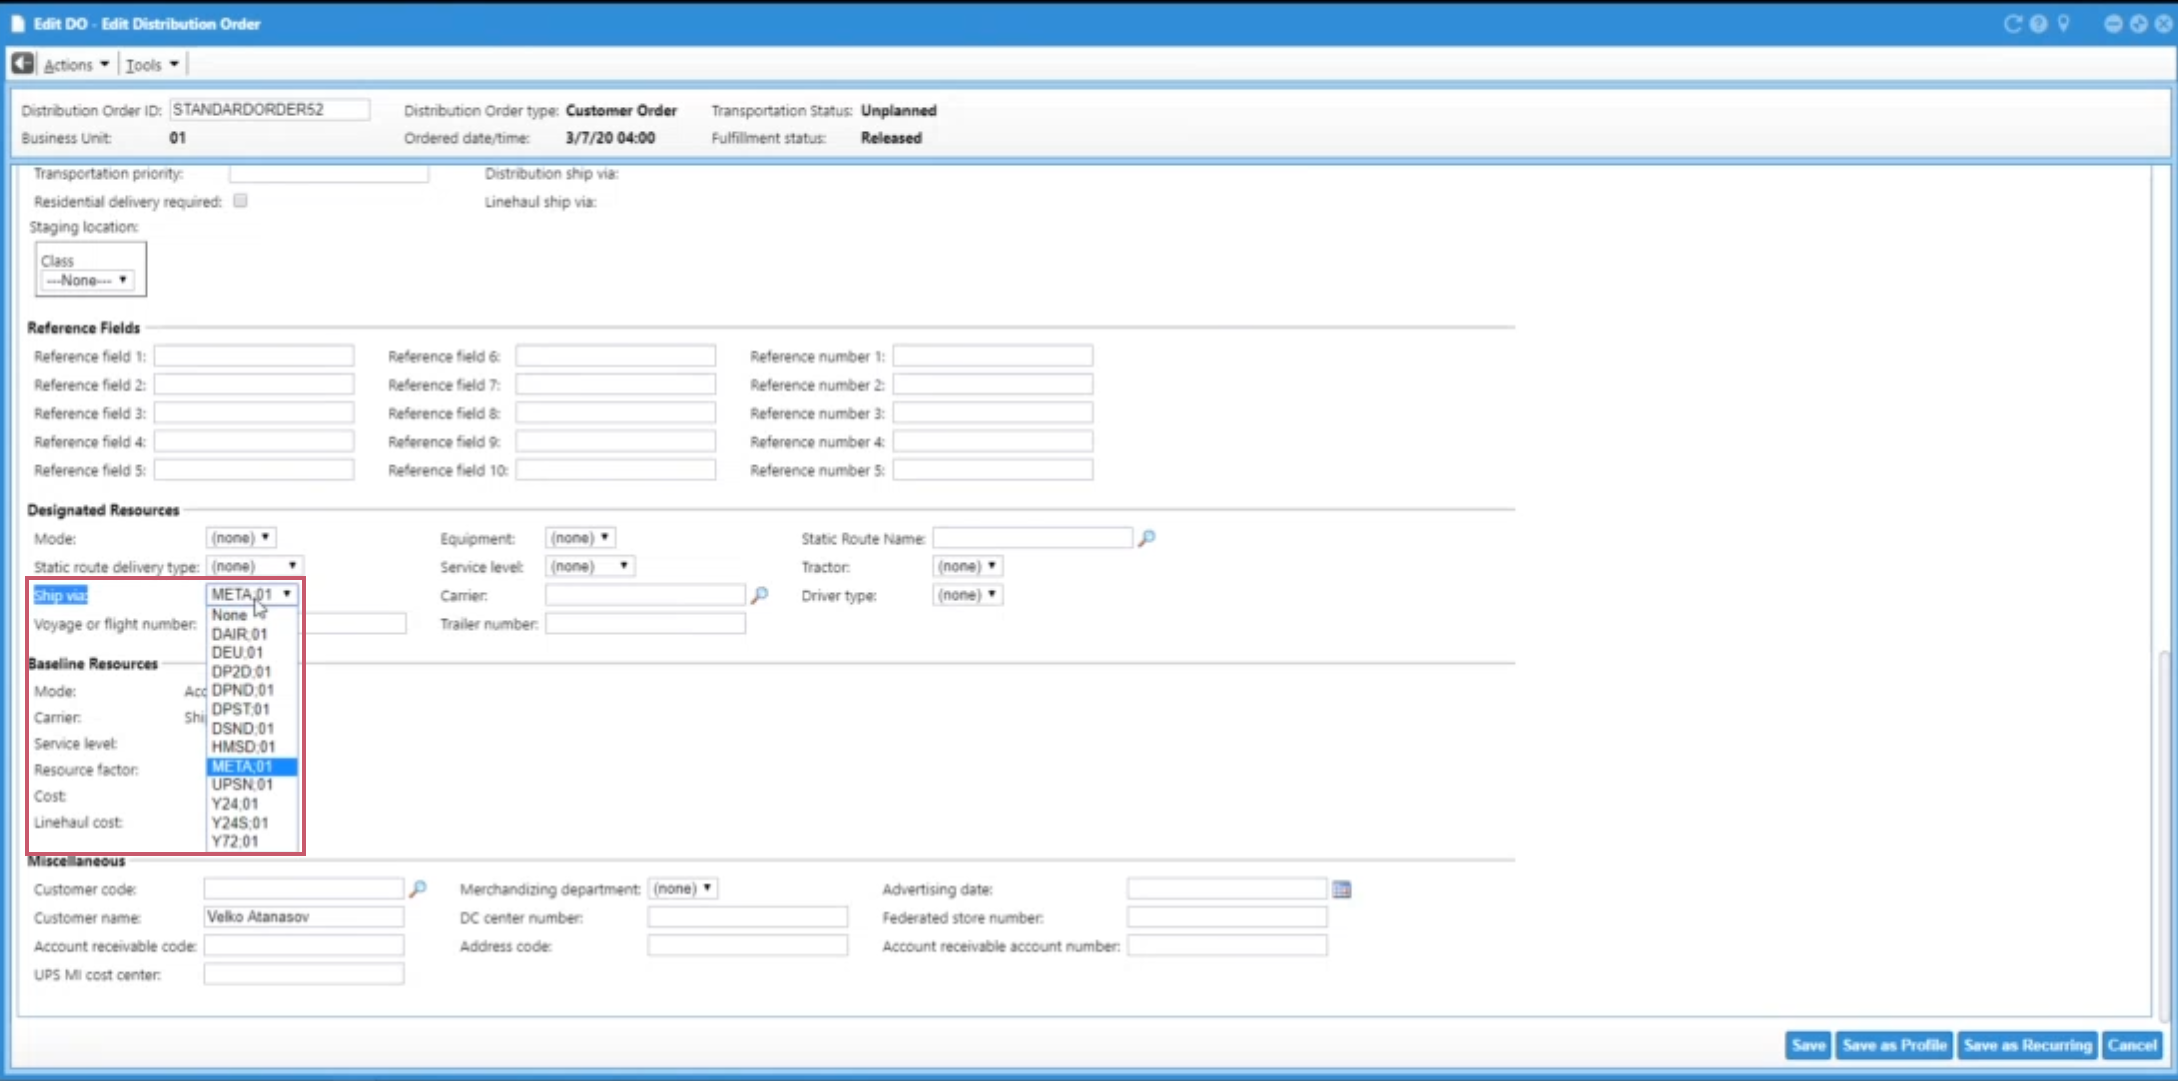Open Carrier lookup magnifier icon

tap(760, 595)
